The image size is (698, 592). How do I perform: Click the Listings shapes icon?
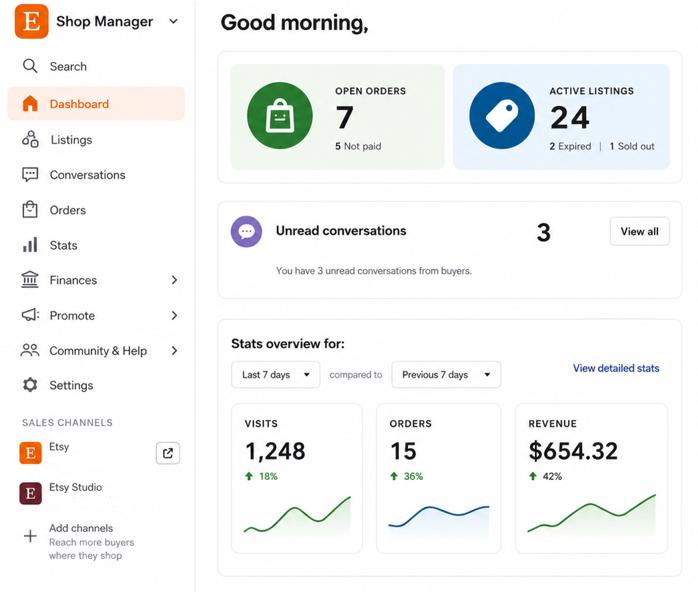click(x=30, y=139)
